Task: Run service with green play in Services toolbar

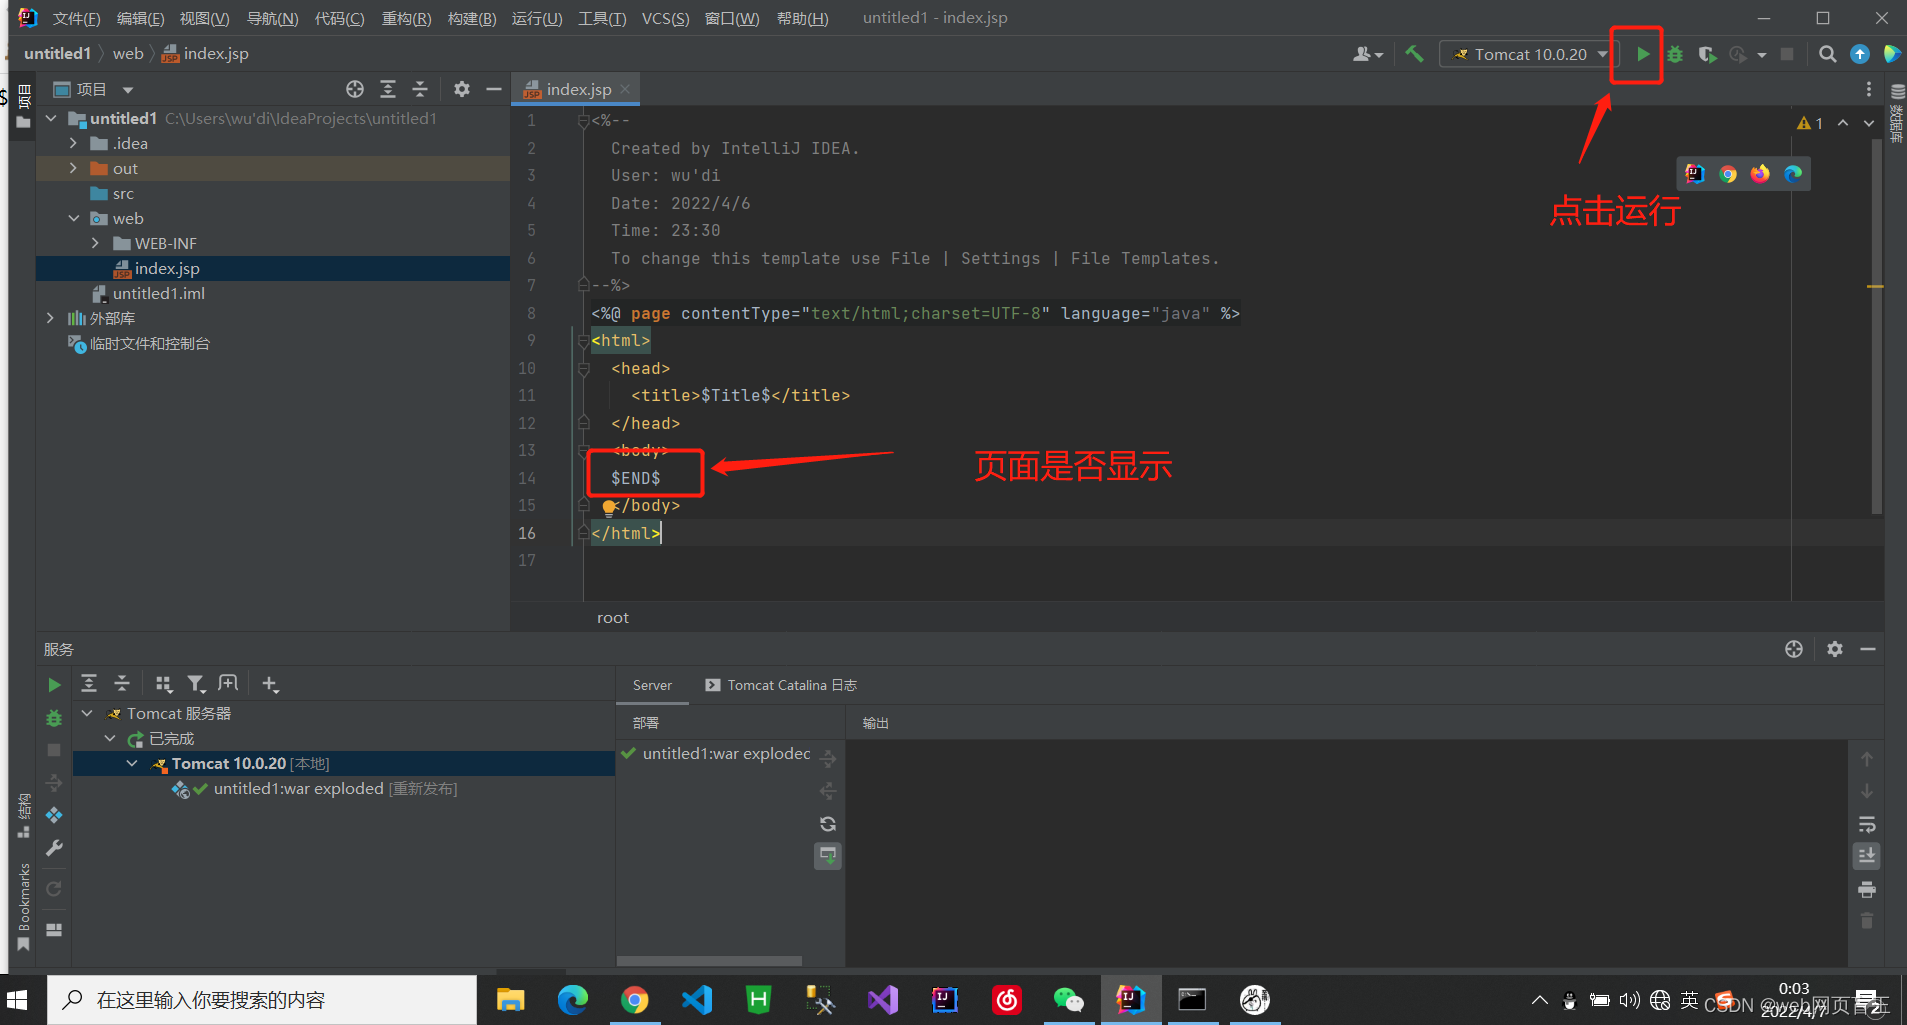Action: [x=54, y=685]
